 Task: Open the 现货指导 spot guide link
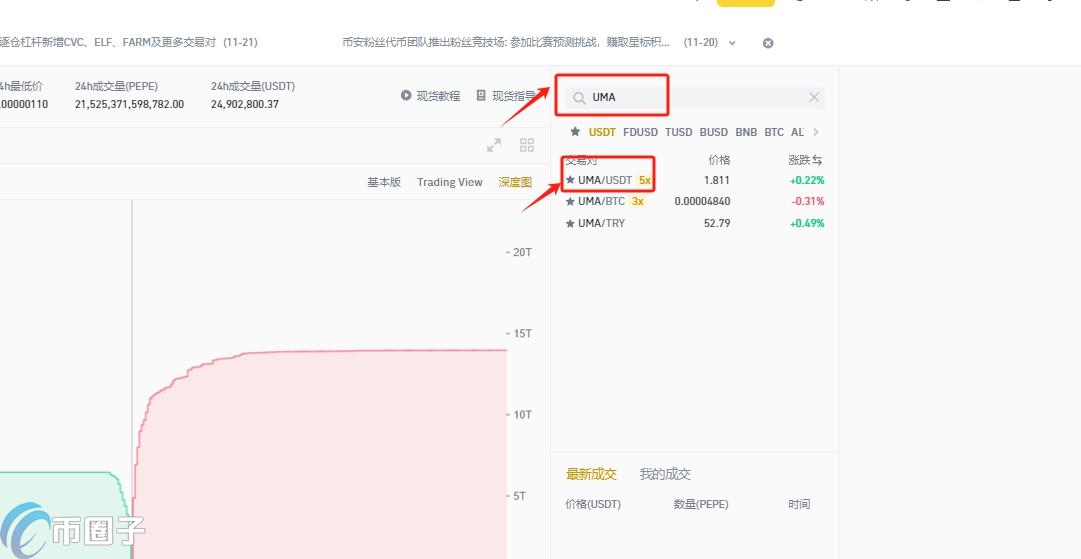pyautogui.click(x=514, y=96)
